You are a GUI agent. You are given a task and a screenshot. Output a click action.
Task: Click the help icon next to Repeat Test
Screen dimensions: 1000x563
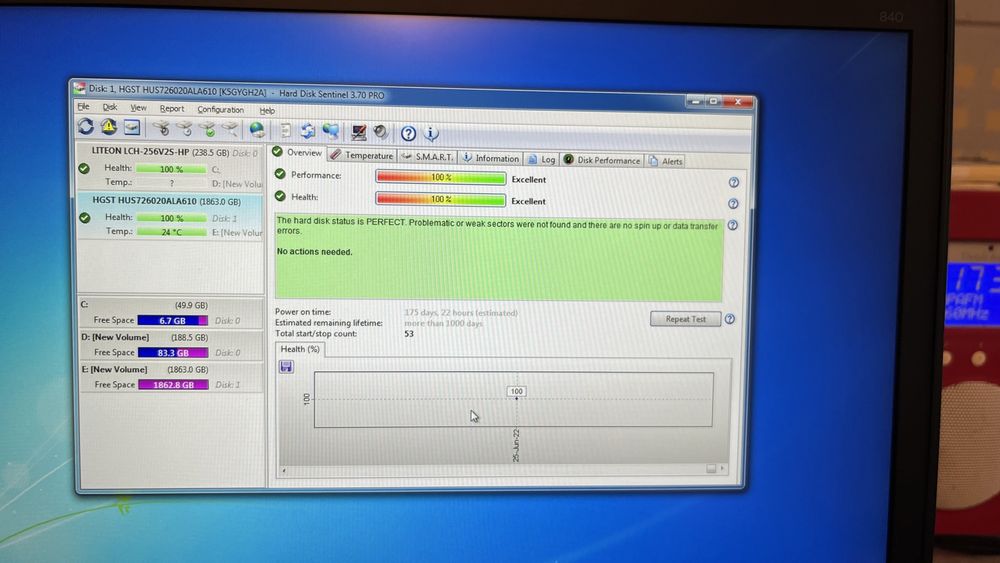[x=730, y=319]
